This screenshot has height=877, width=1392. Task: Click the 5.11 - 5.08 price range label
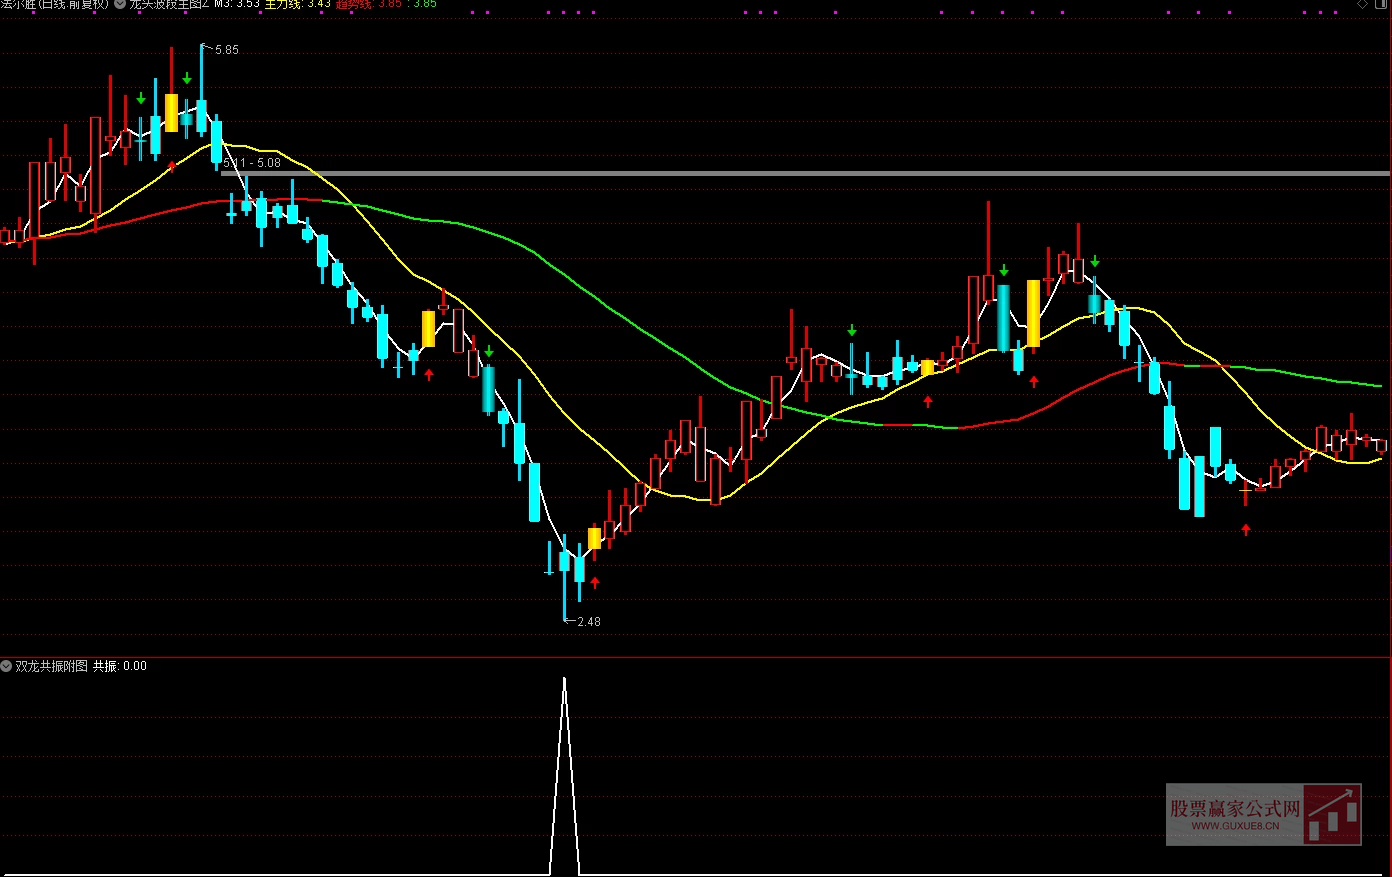[252, 162]
